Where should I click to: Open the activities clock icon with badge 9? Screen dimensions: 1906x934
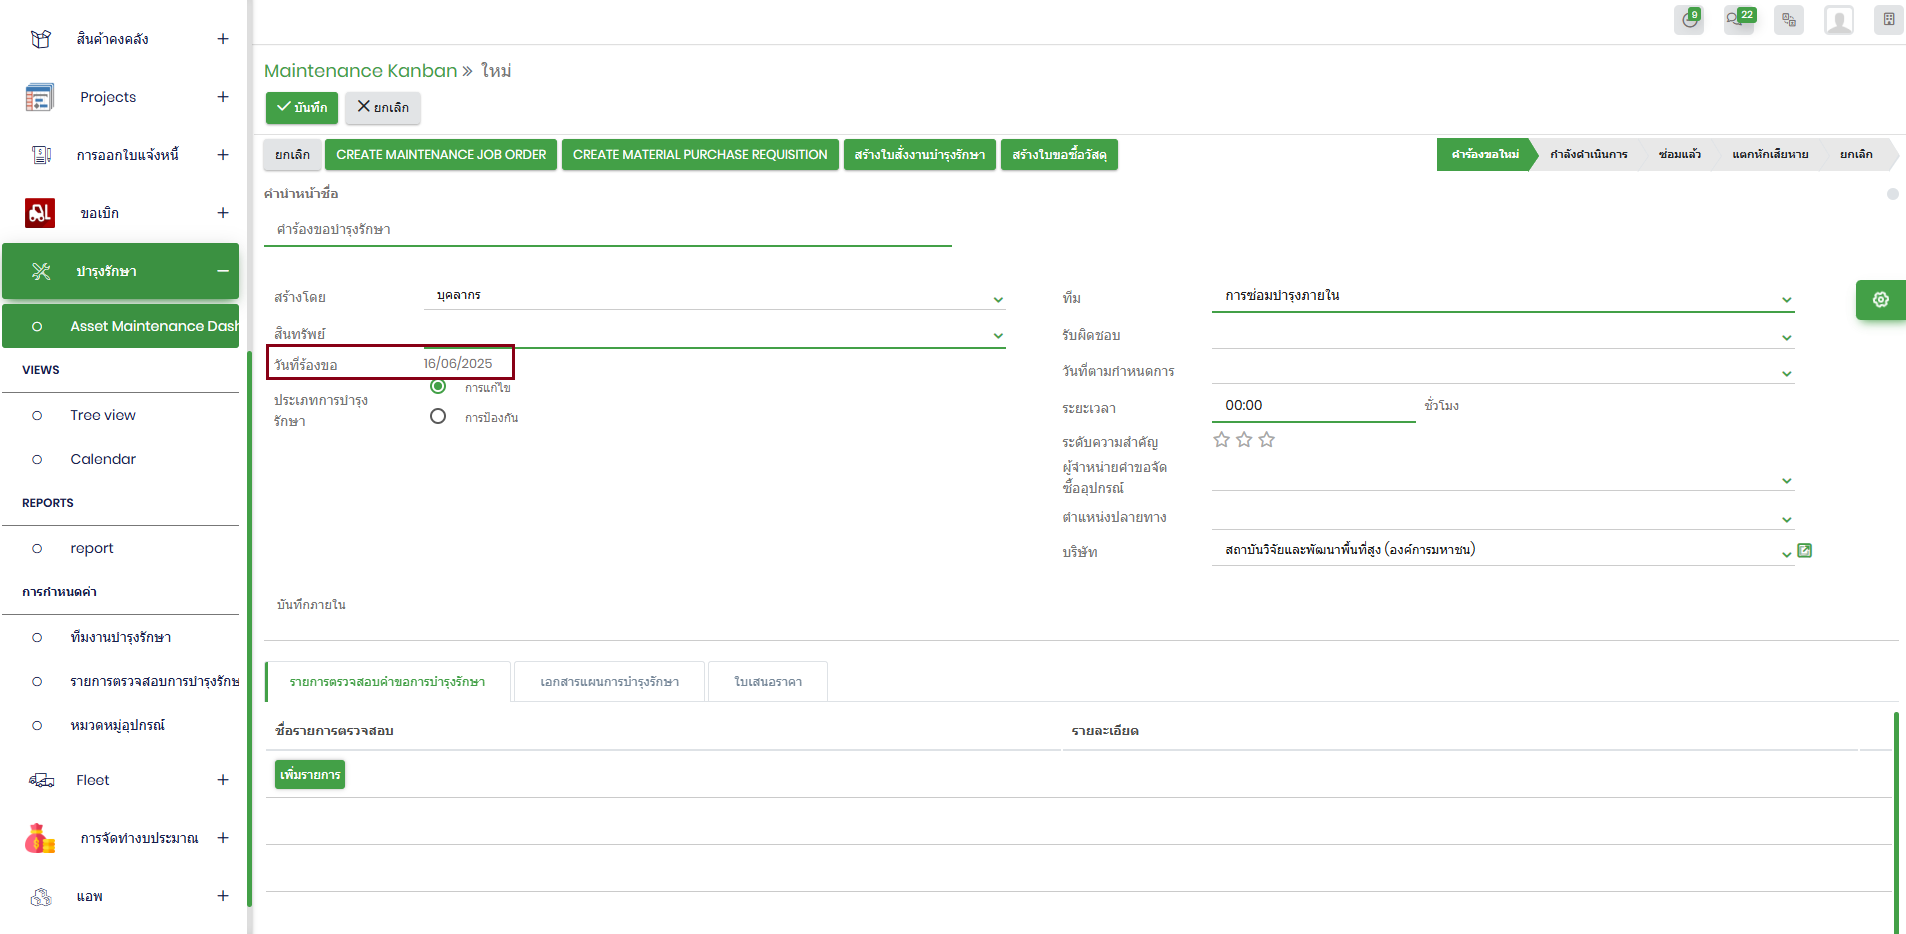[1689, 20]
